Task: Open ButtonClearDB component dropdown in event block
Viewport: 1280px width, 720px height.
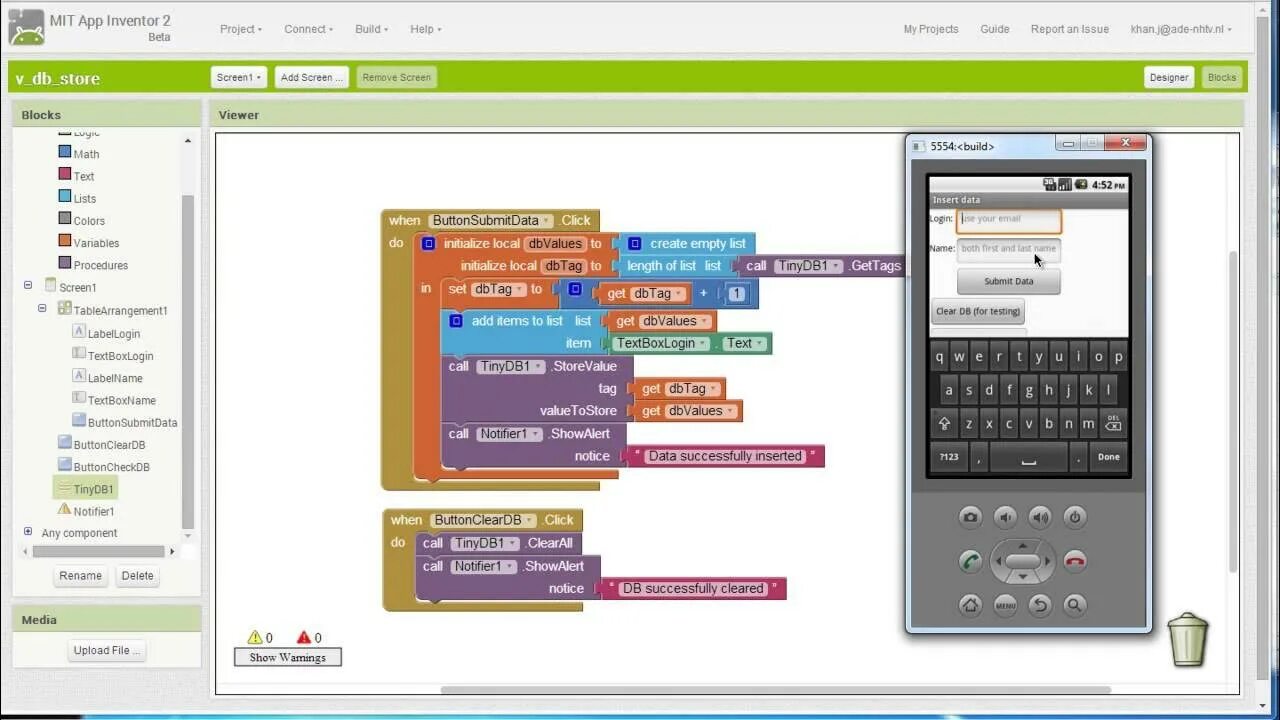Action: [484, 520]
